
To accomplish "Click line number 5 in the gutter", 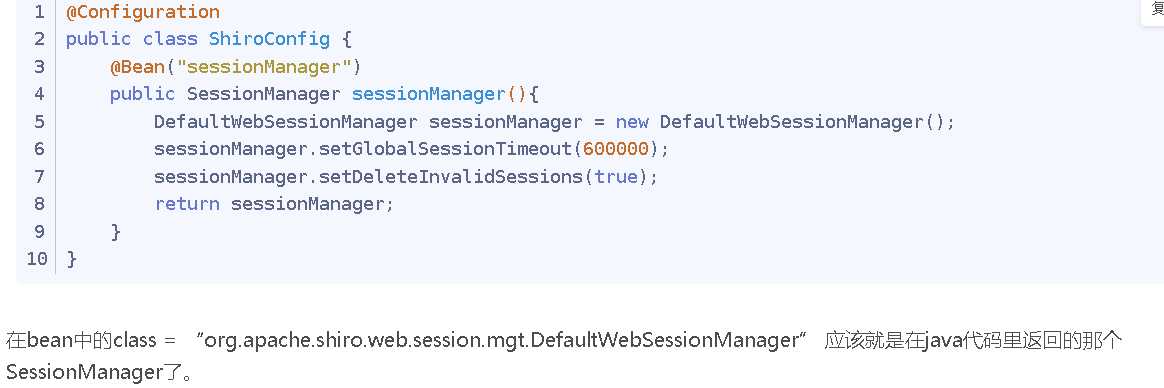I will pyautogui.click(x=39, y=122).
